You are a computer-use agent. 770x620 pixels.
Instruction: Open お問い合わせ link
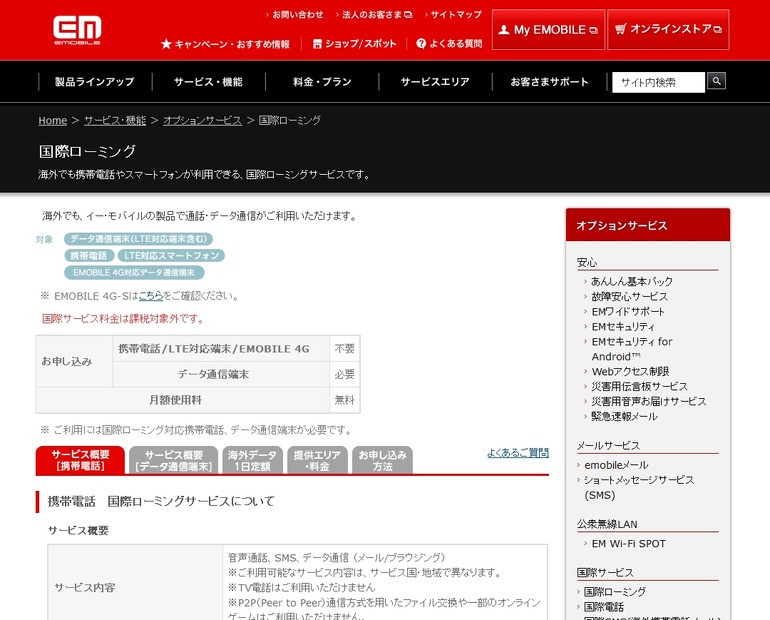[x=298, y=15]
